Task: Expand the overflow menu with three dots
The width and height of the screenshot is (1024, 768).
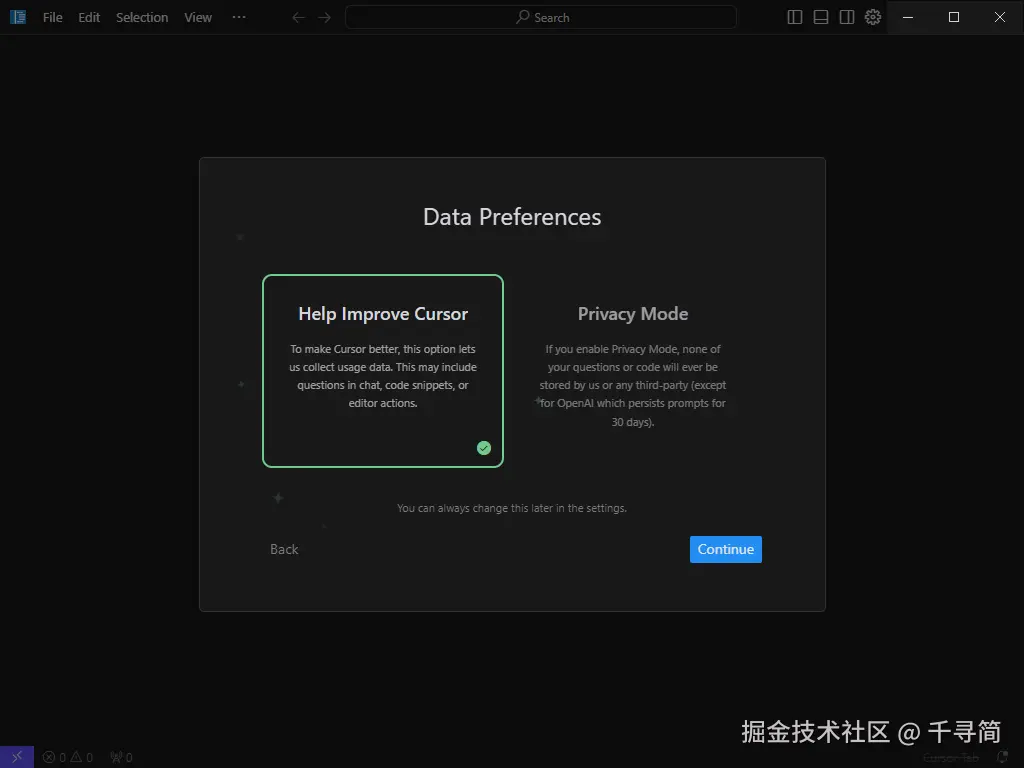Action: coord(239,18)
